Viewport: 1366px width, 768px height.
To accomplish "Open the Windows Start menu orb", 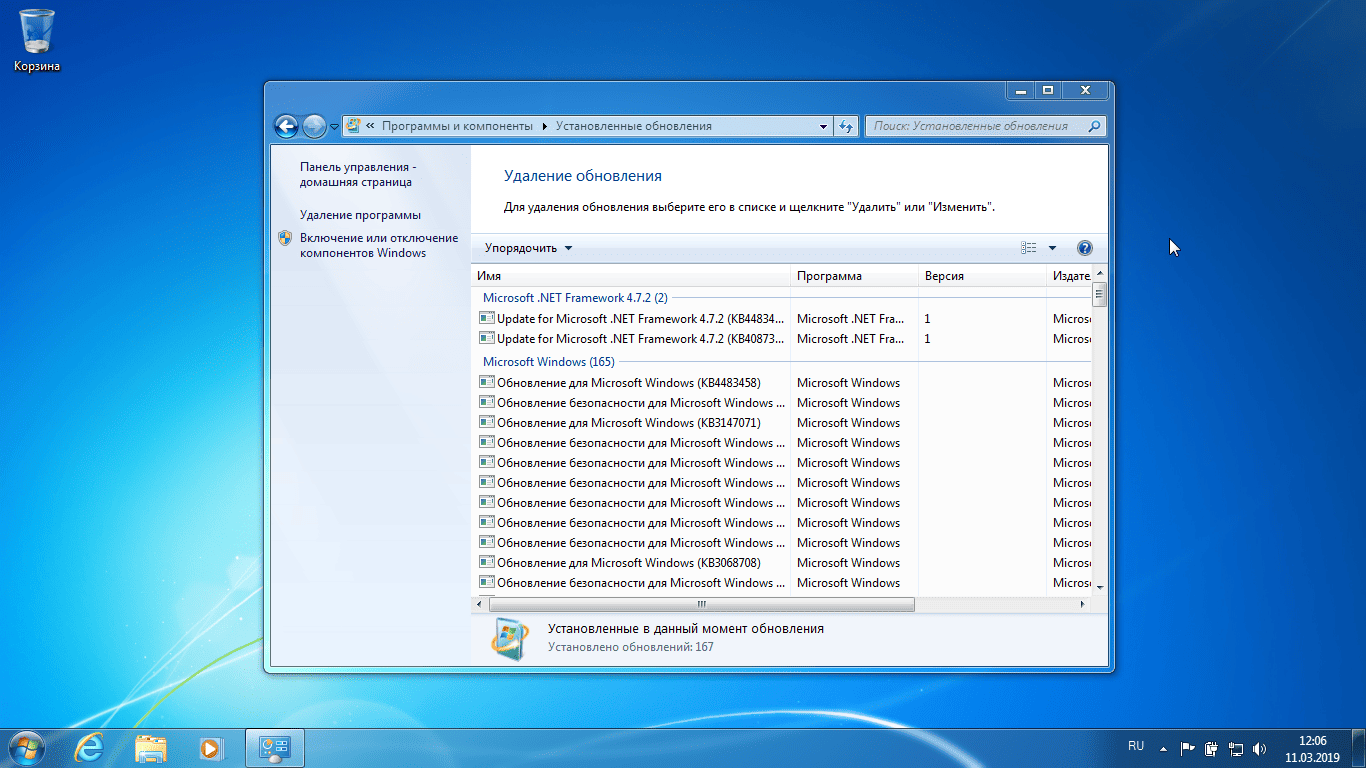I will [x=25, y=747].
